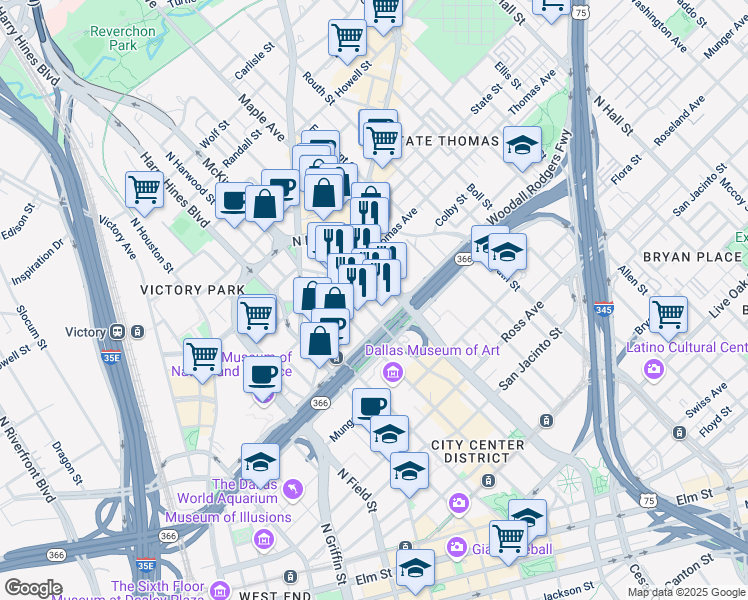Image resolution: width=748 pixels, height=600 pixels.
Task: Click the Reverchon Park label
Action: [123, 38]
